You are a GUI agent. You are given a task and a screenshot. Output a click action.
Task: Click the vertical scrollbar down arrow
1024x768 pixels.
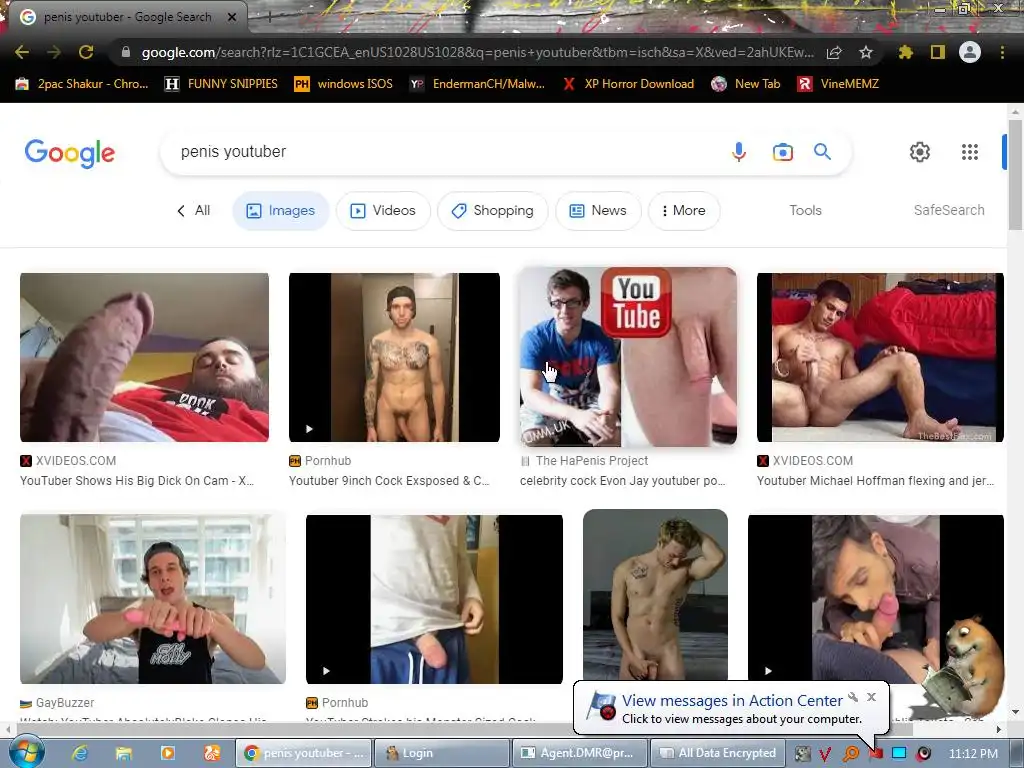pyautogui.click(x=1015, y=712)
